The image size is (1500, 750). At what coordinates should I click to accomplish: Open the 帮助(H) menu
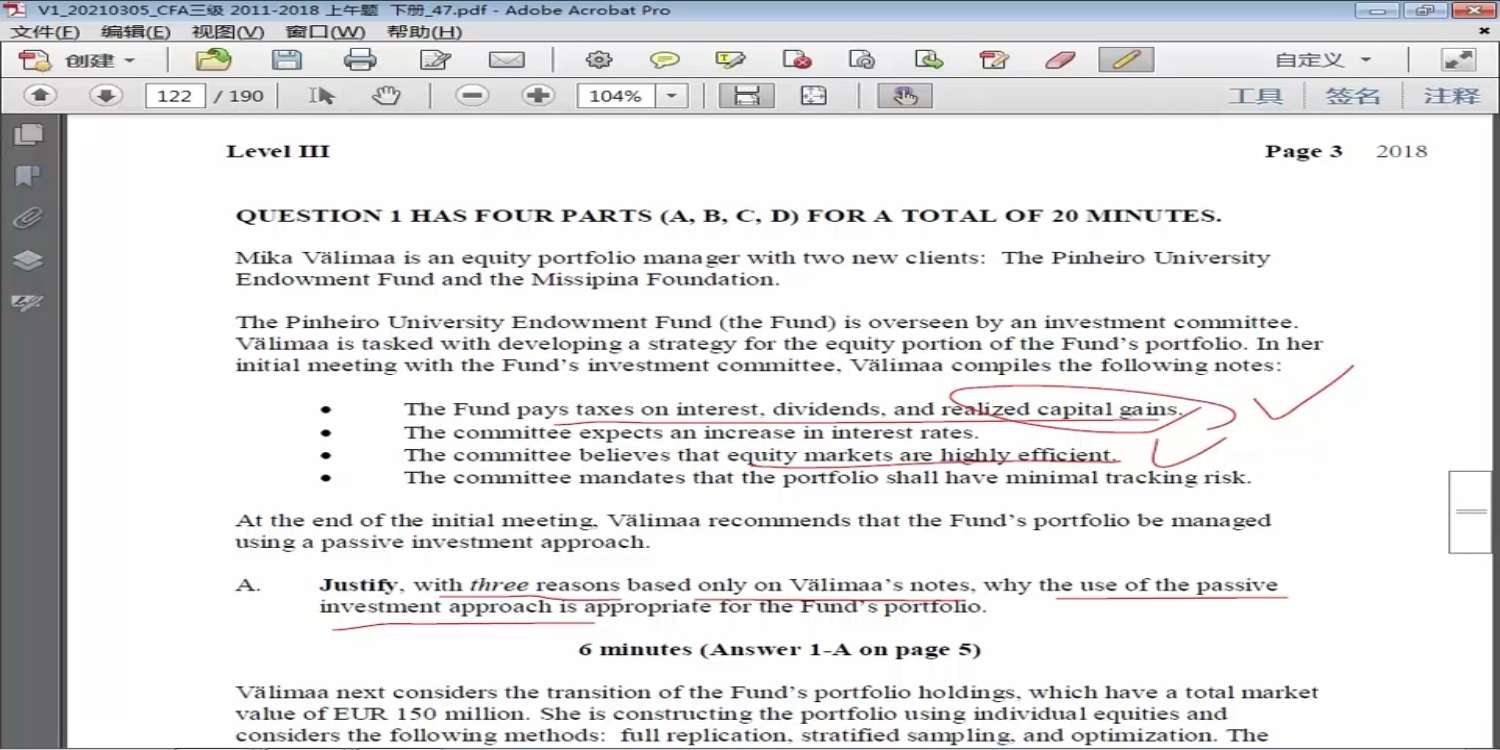click(424, 32)
